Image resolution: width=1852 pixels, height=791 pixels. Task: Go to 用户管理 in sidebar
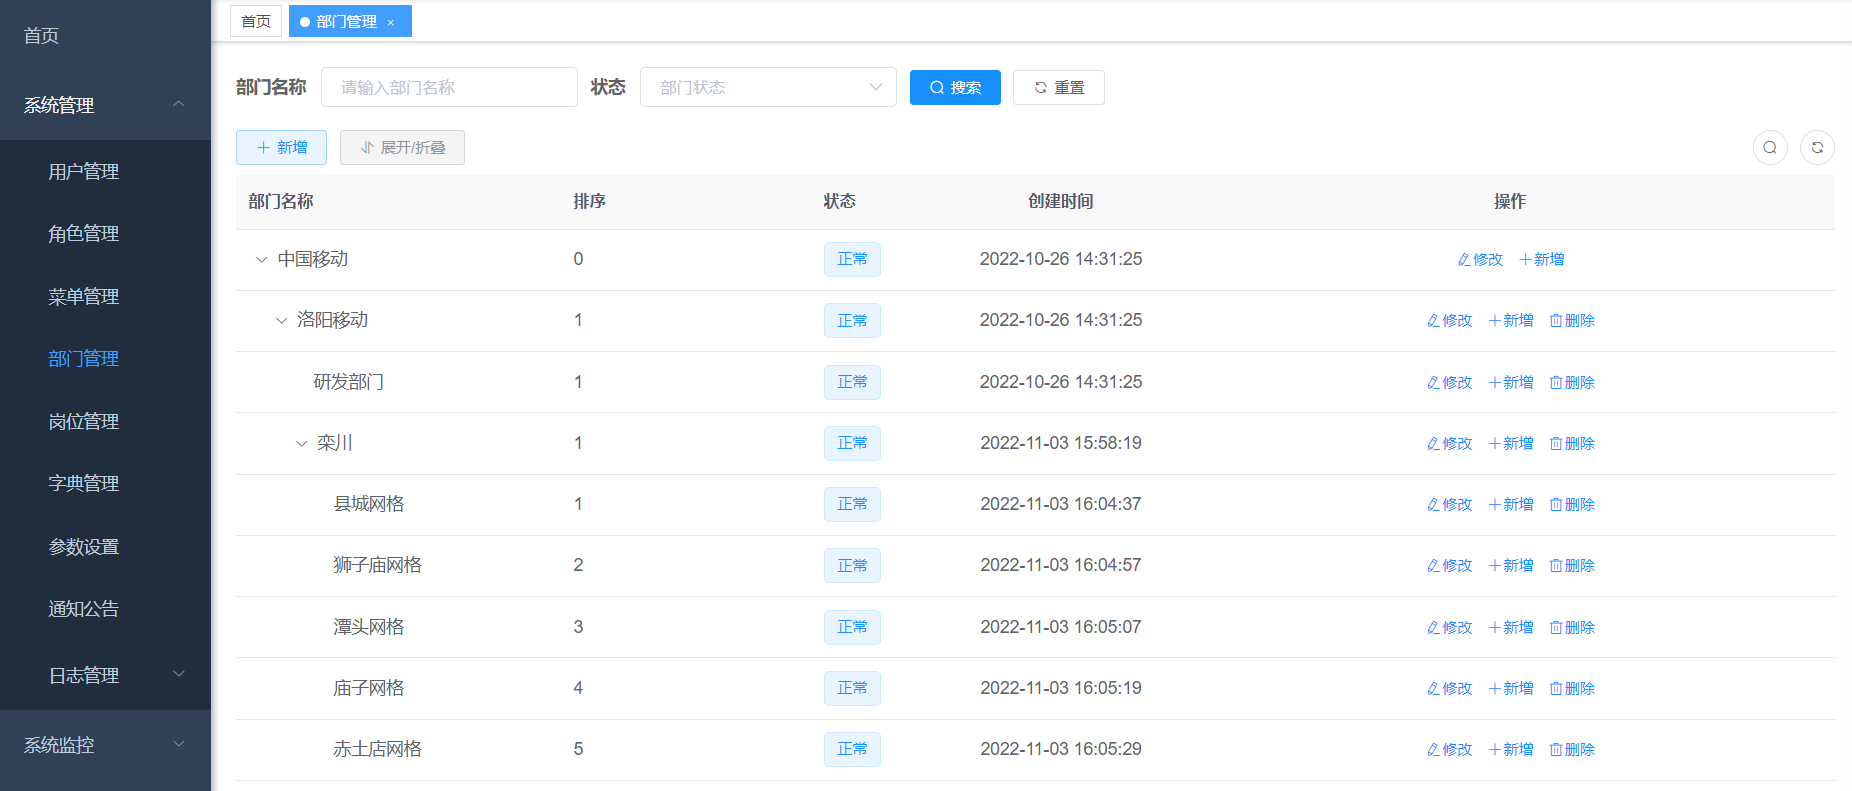(105, 171)
